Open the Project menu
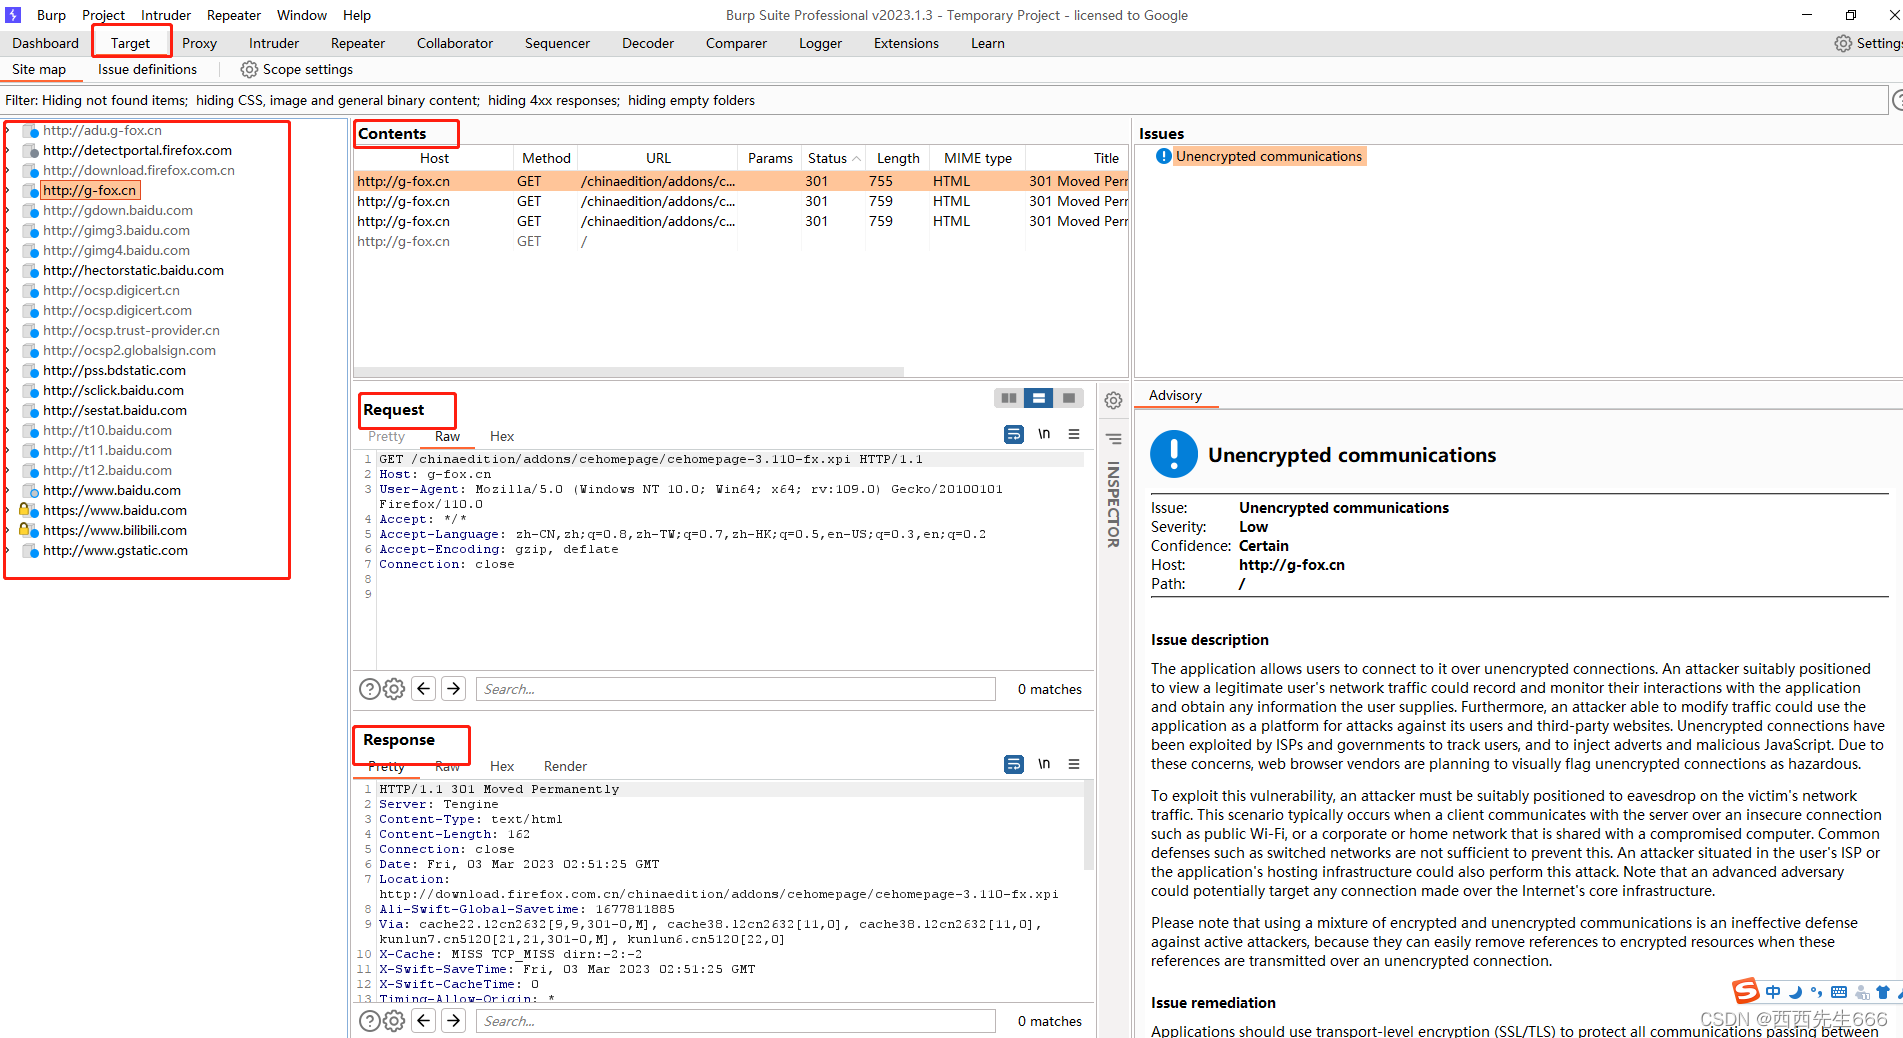 [103, 15]
